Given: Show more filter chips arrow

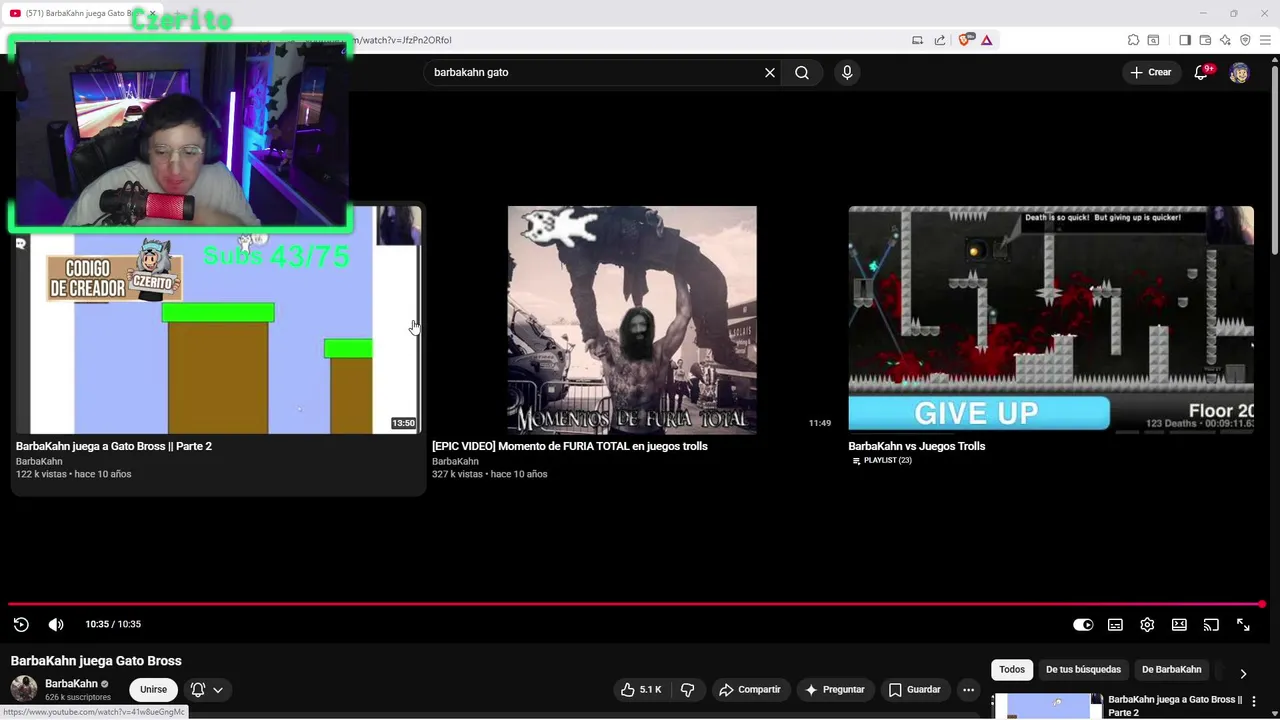Looking at the screenshot, I should point(1243,673).
